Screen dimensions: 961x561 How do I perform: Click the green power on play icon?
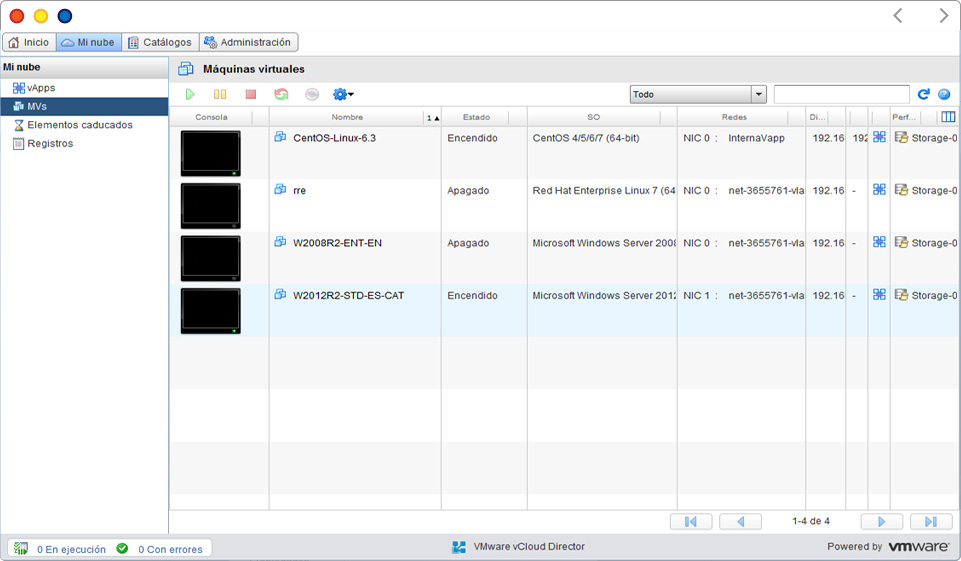(190, 94)
